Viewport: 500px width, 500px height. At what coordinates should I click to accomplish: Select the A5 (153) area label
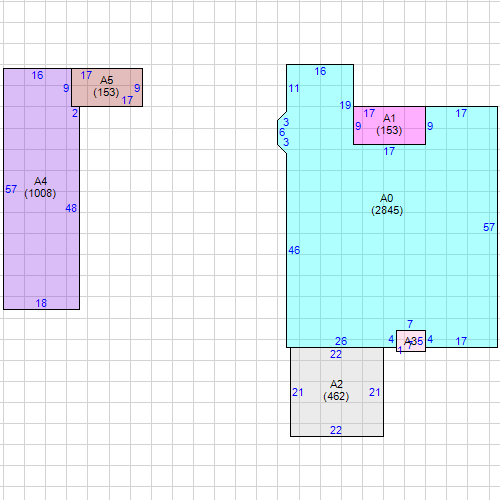pos(106,86)
